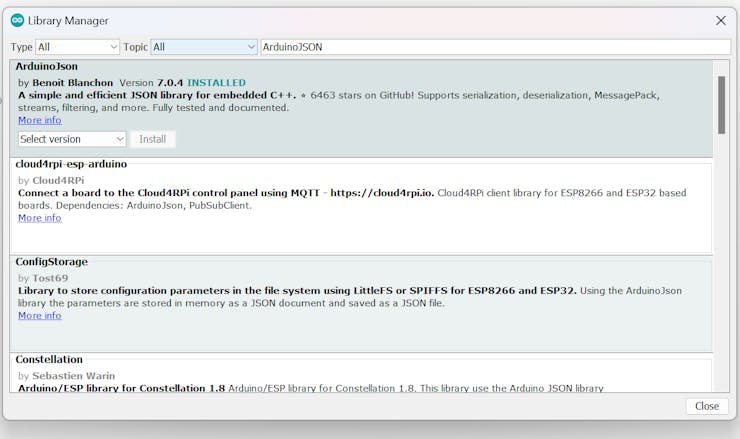Viewport: 740px width, 439px height.
Task: Select the ConfigStorage library entry title
Action: point(51,262)
